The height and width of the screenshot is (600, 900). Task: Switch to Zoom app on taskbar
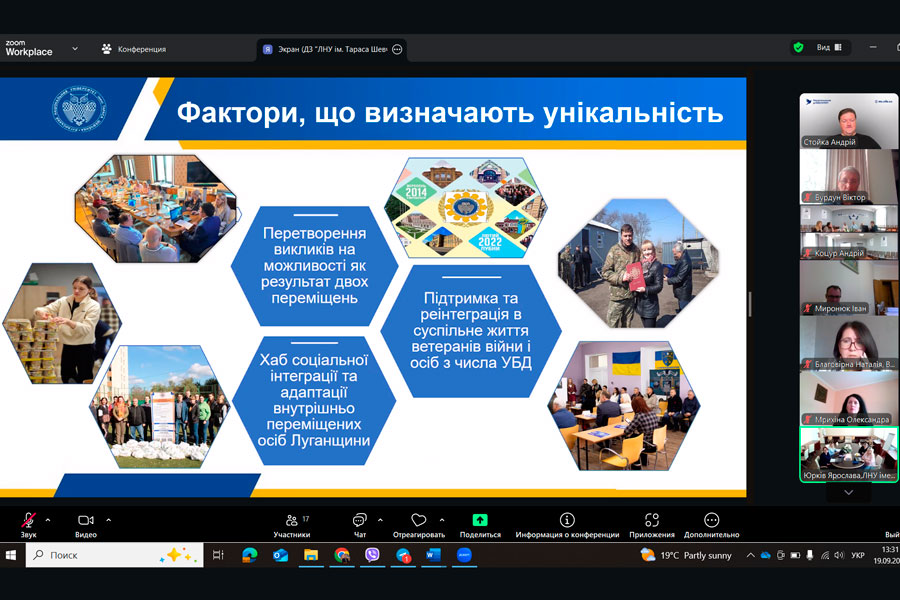click(x=464, y=555)
